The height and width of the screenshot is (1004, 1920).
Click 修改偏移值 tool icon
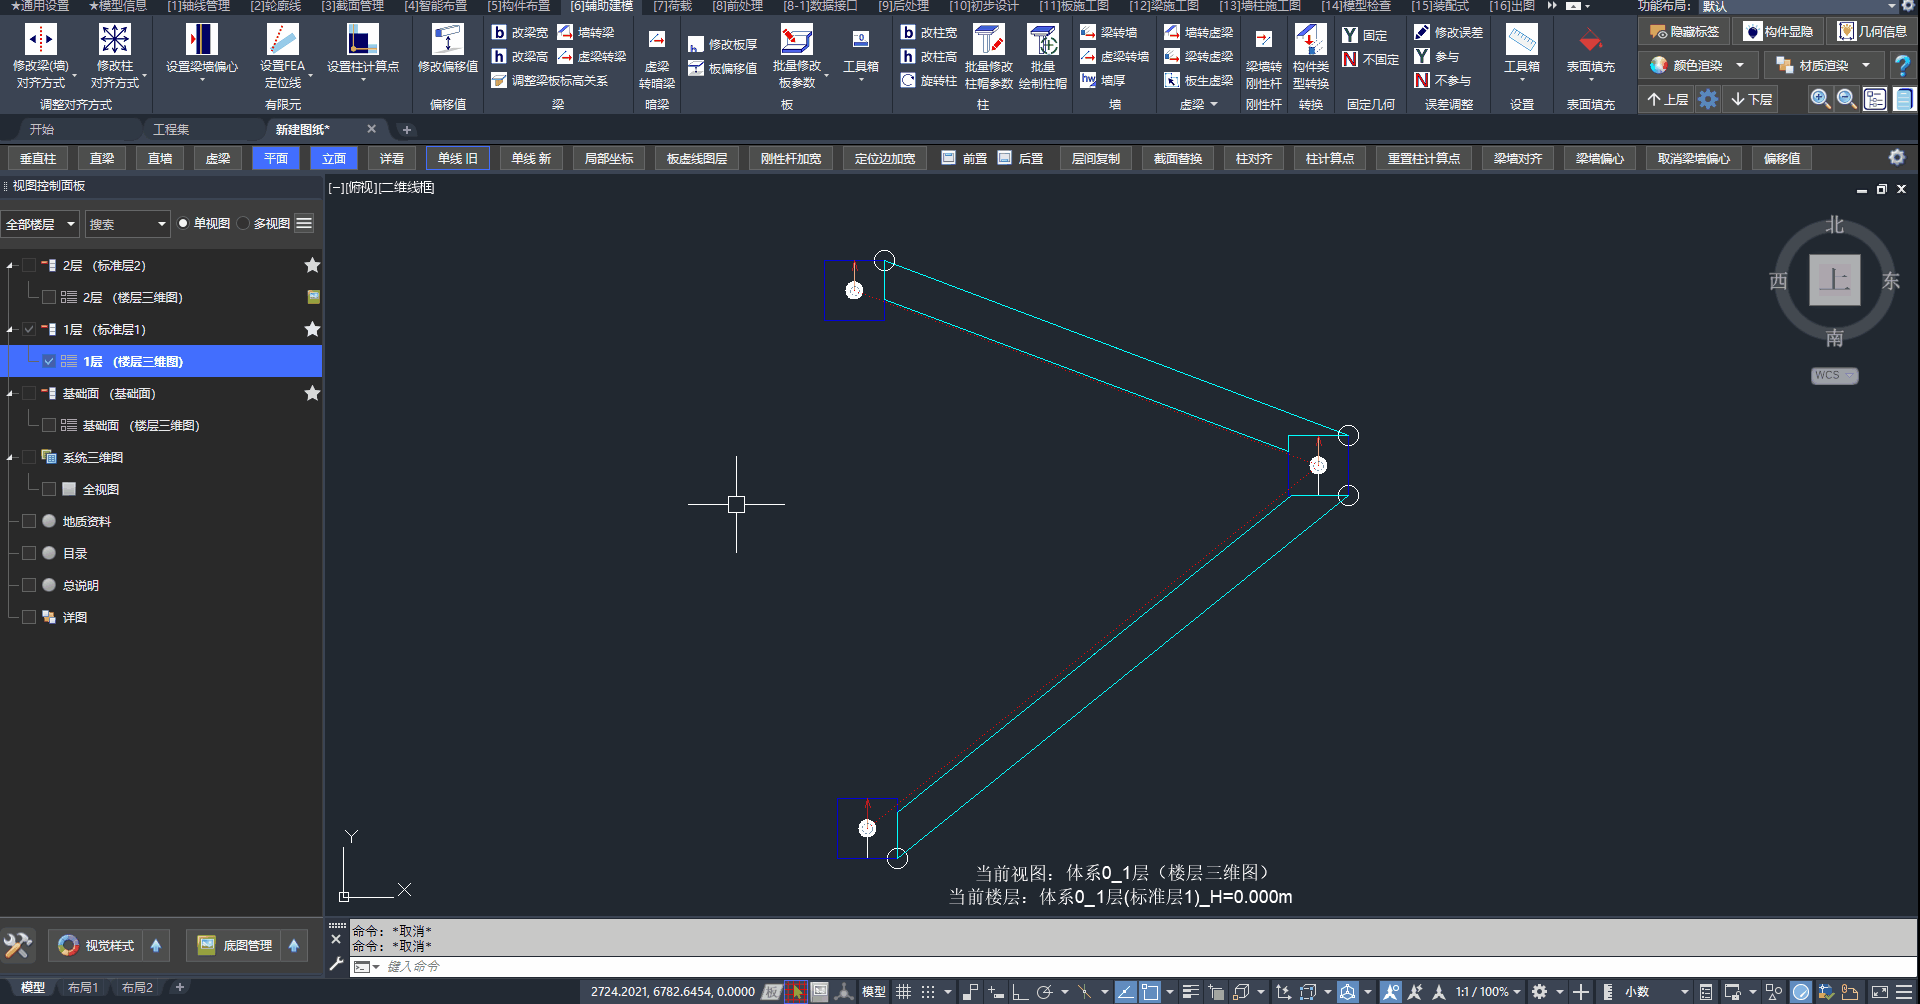447,40
